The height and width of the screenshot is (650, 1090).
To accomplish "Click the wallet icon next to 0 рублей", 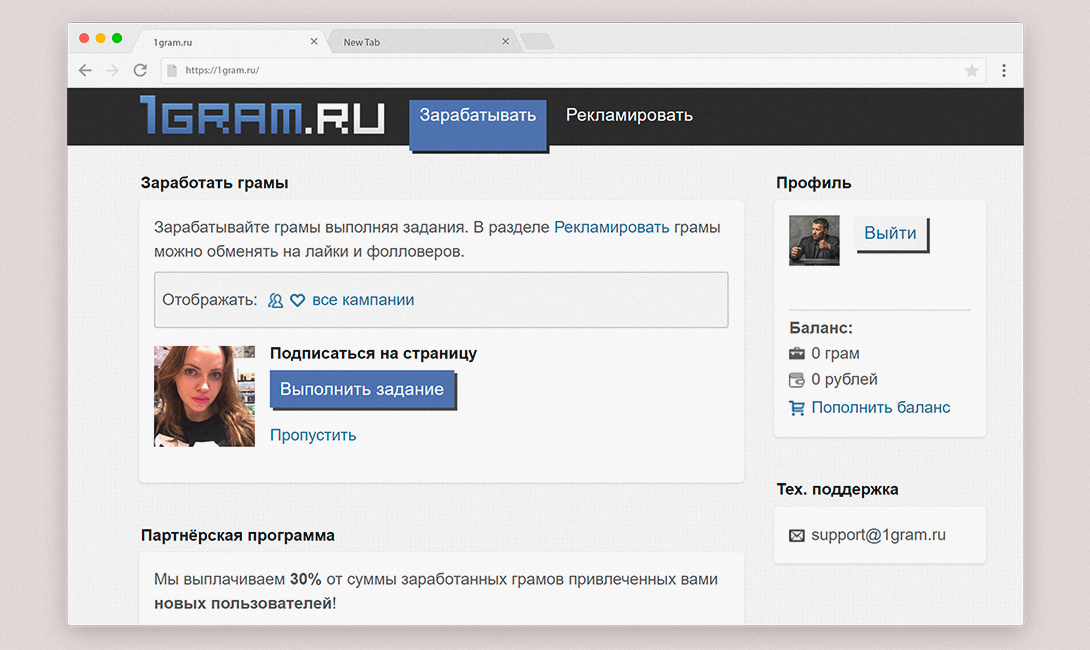I will pyautogui.click(x=797, y=380).
